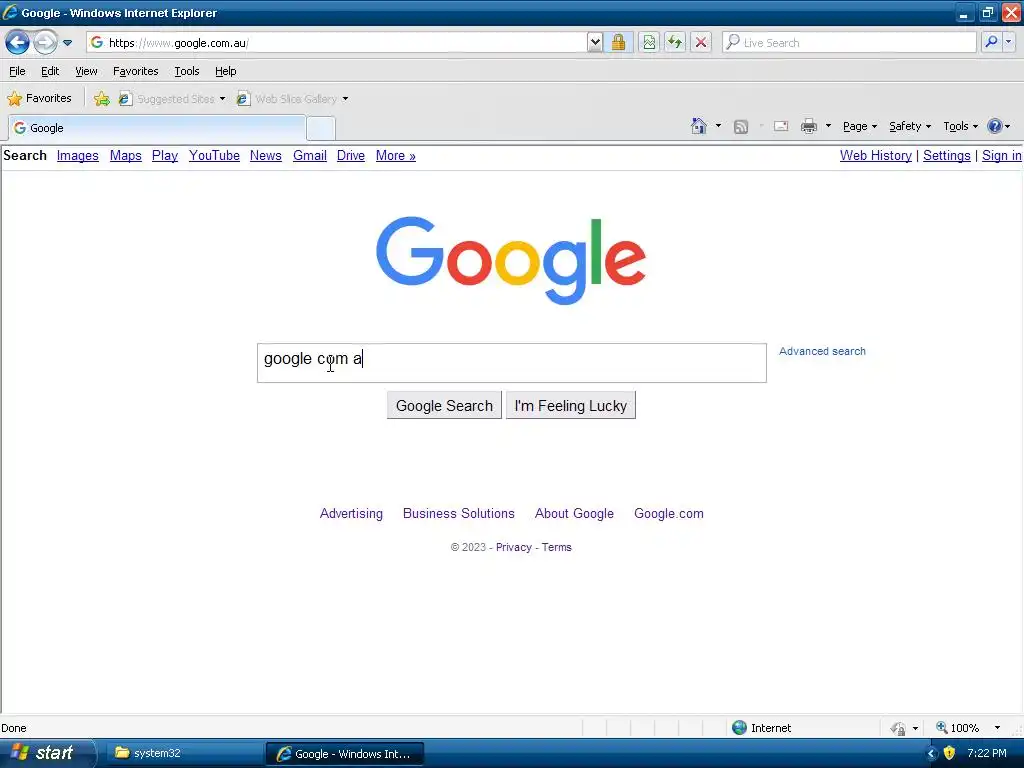
Task: Open the About Google link
Action: tap(574, 513)
